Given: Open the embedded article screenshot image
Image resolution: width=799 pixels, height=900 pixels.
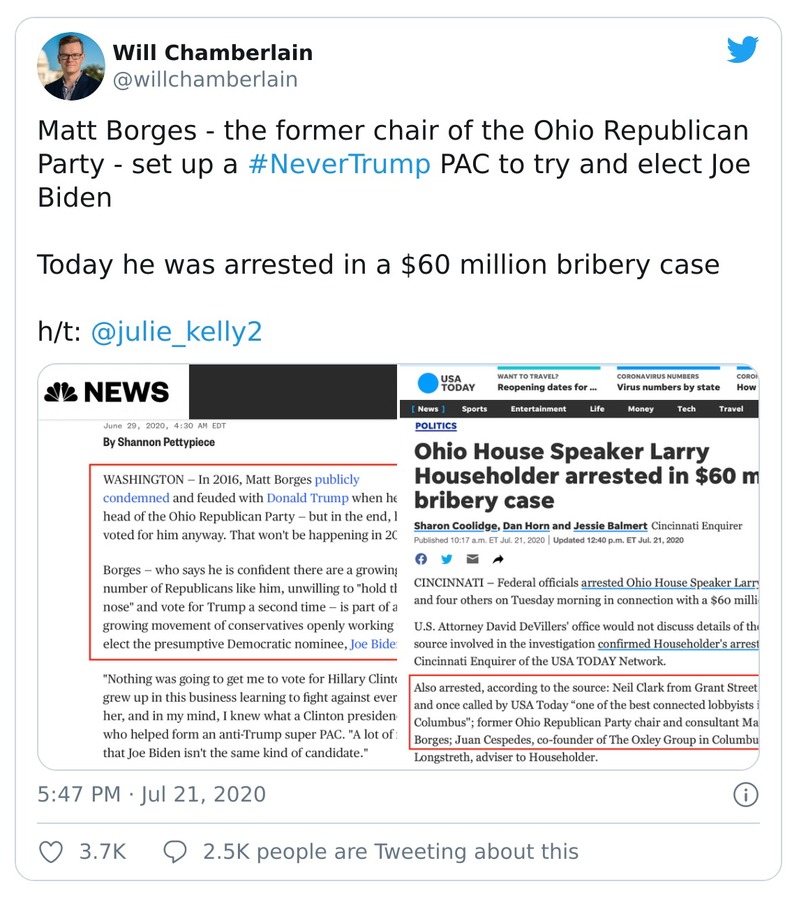Looking at the screenshot, I should pos(398,567).
